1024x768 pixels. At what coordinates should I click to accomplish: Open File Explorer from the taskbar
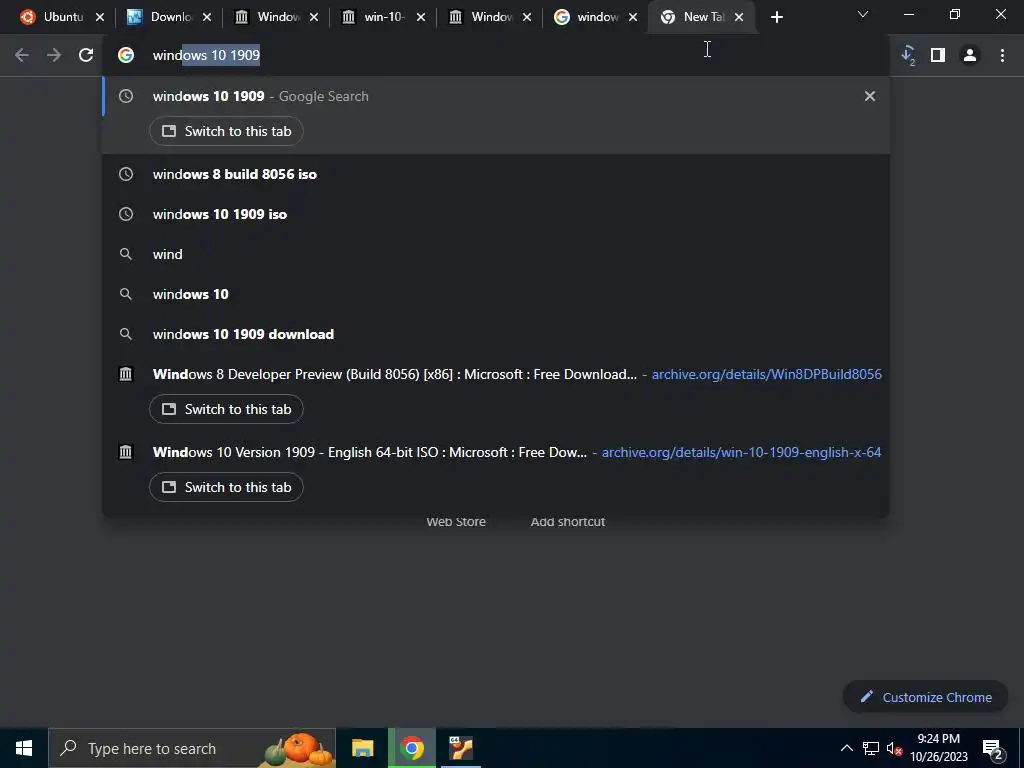click(x=362, y=748)
